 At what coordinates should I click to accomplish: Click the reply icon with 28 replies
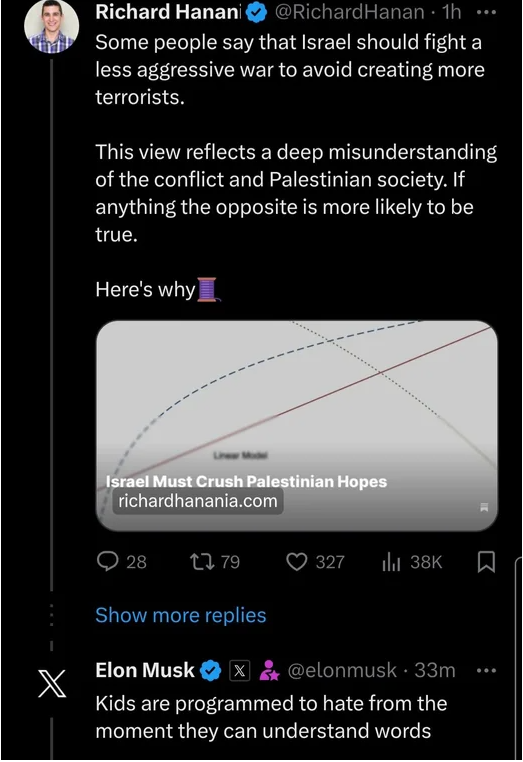pos(108,562)
